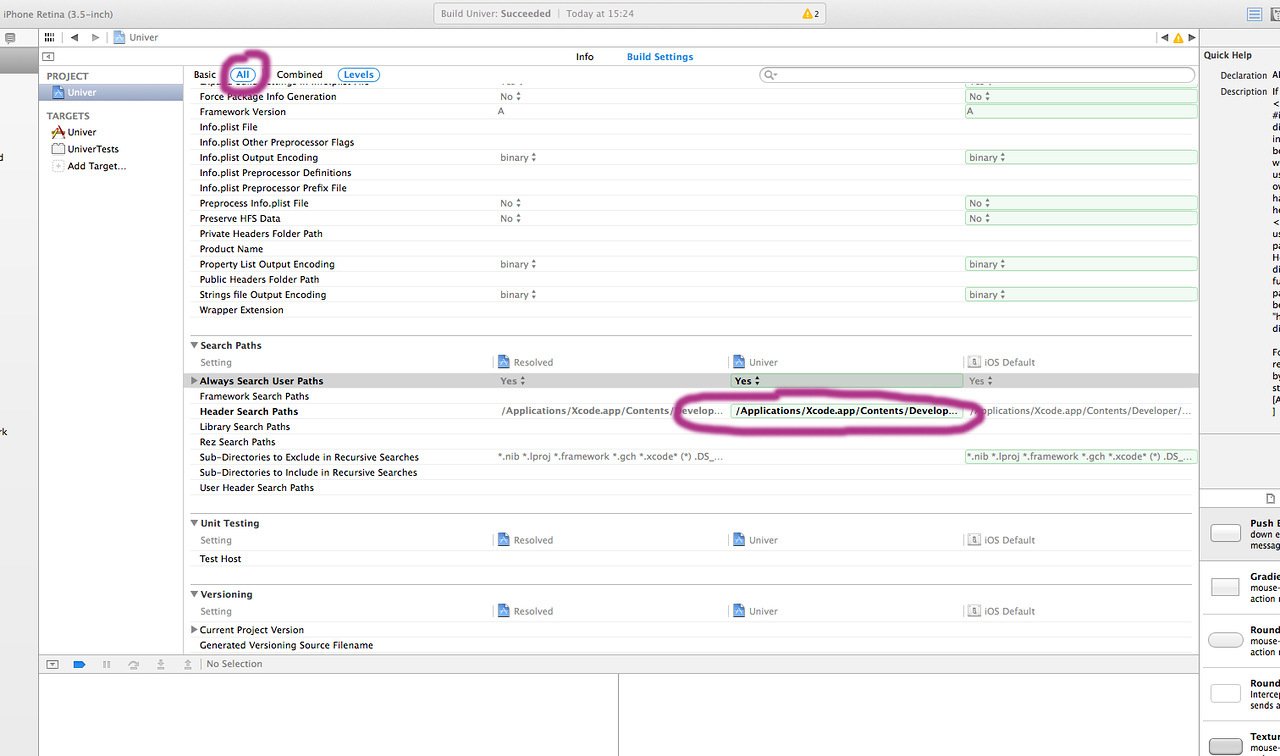Toggle breakpoints activation in debug bar
This screenshot has width=1280, height=756.
80,664
